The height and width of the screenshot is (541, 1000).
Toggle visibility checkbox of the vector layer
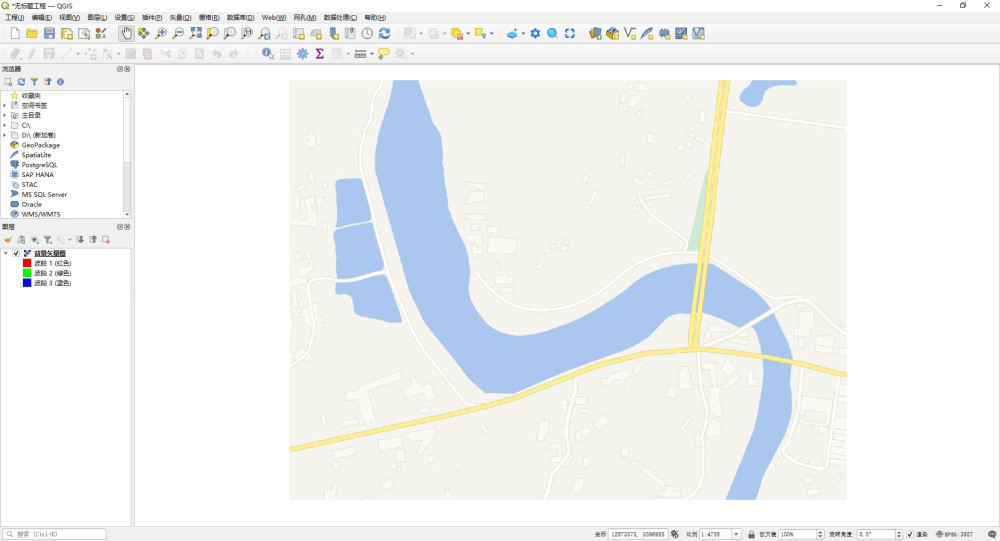tap(16, 253)
